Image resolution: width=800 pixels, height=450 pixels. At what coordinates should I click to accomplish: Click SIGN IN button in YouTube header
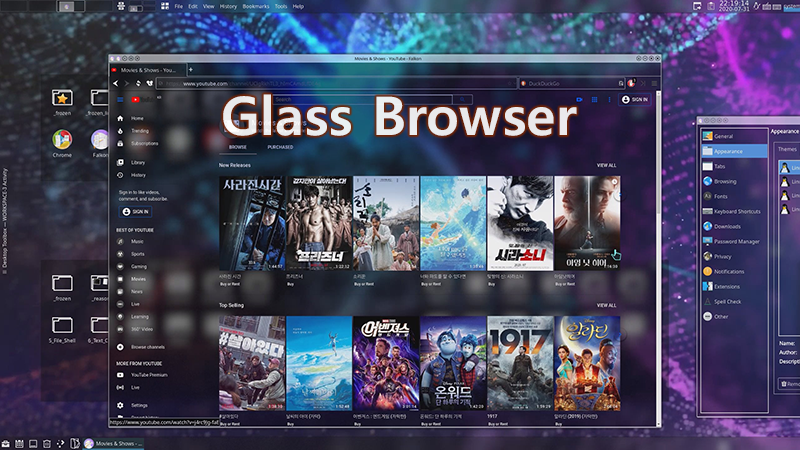point(635,99)
